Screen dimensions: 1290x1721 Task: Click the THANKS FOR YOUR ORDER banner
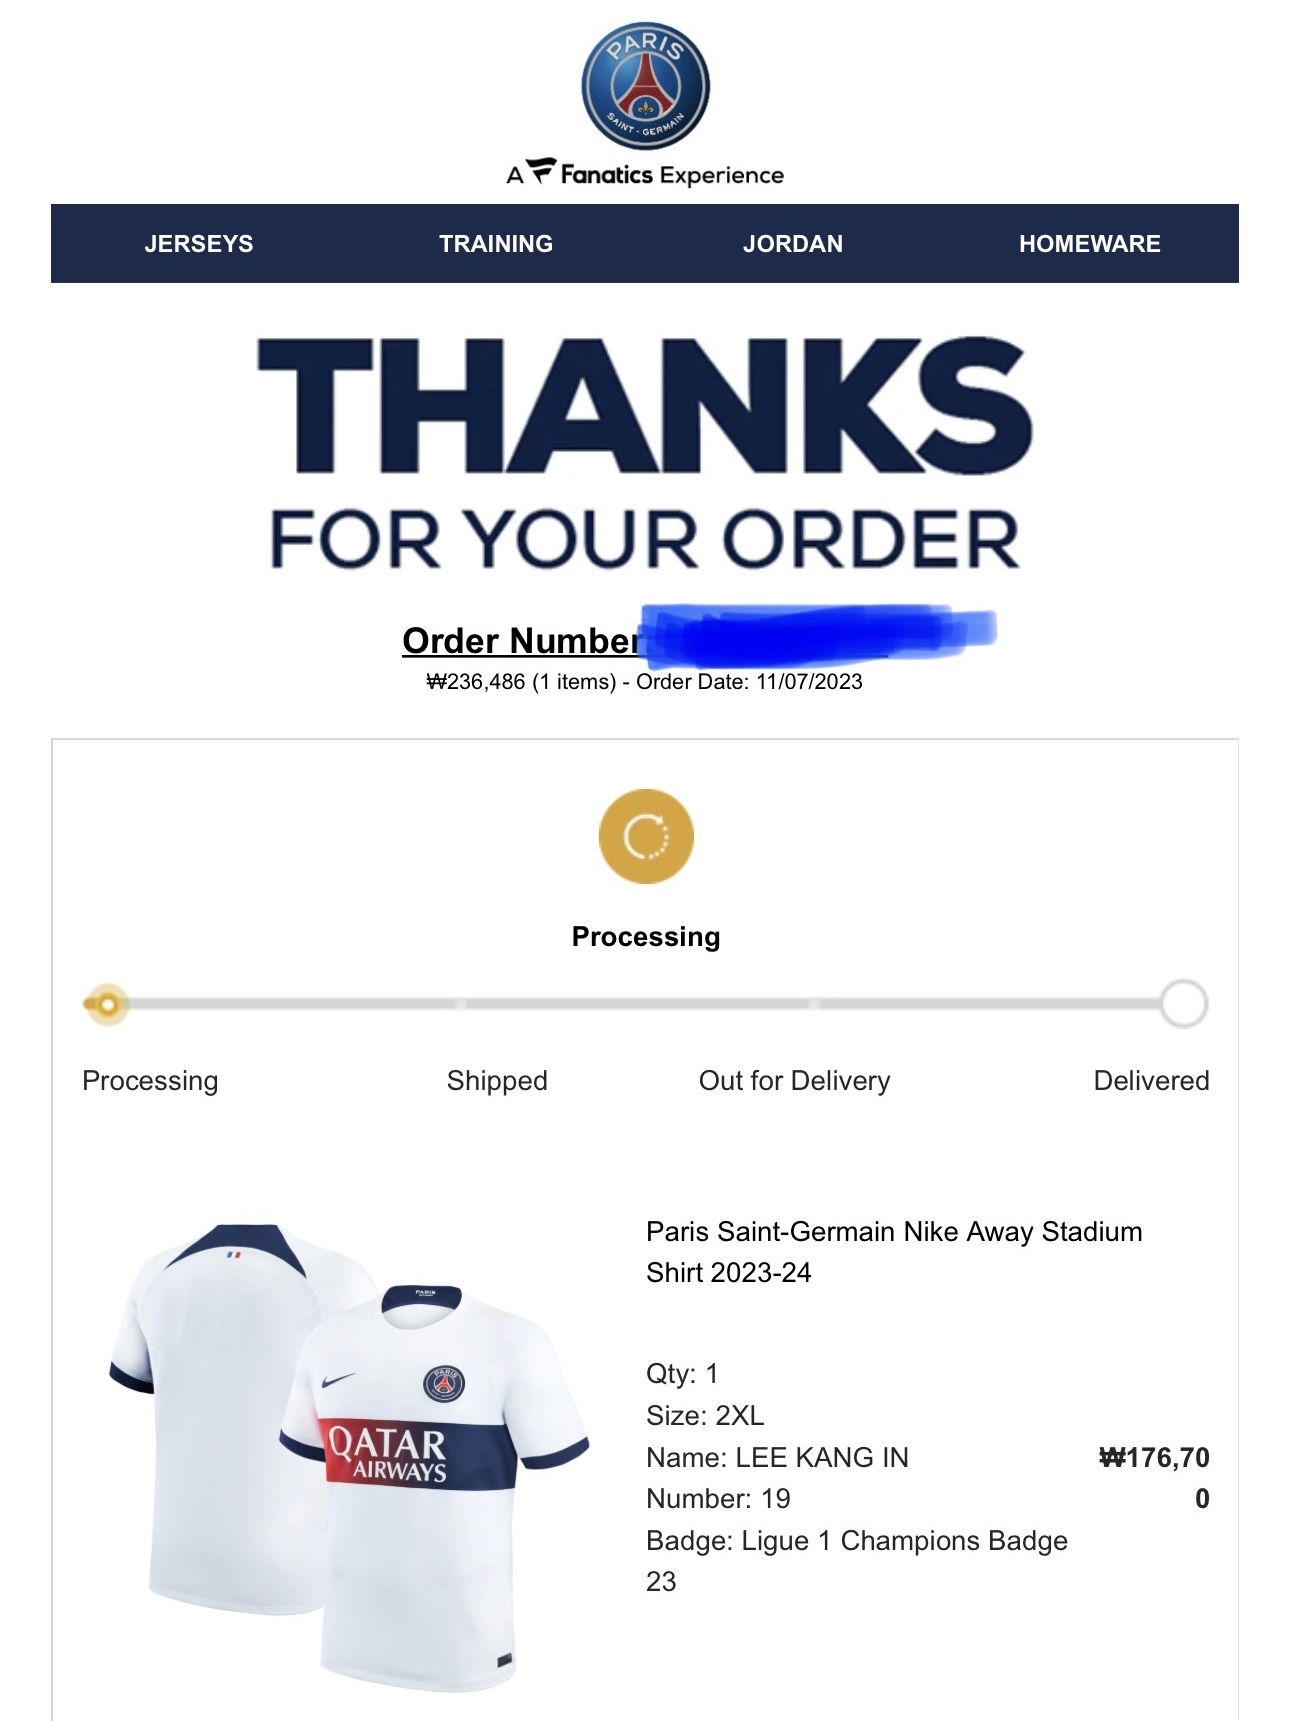[645, 455]
